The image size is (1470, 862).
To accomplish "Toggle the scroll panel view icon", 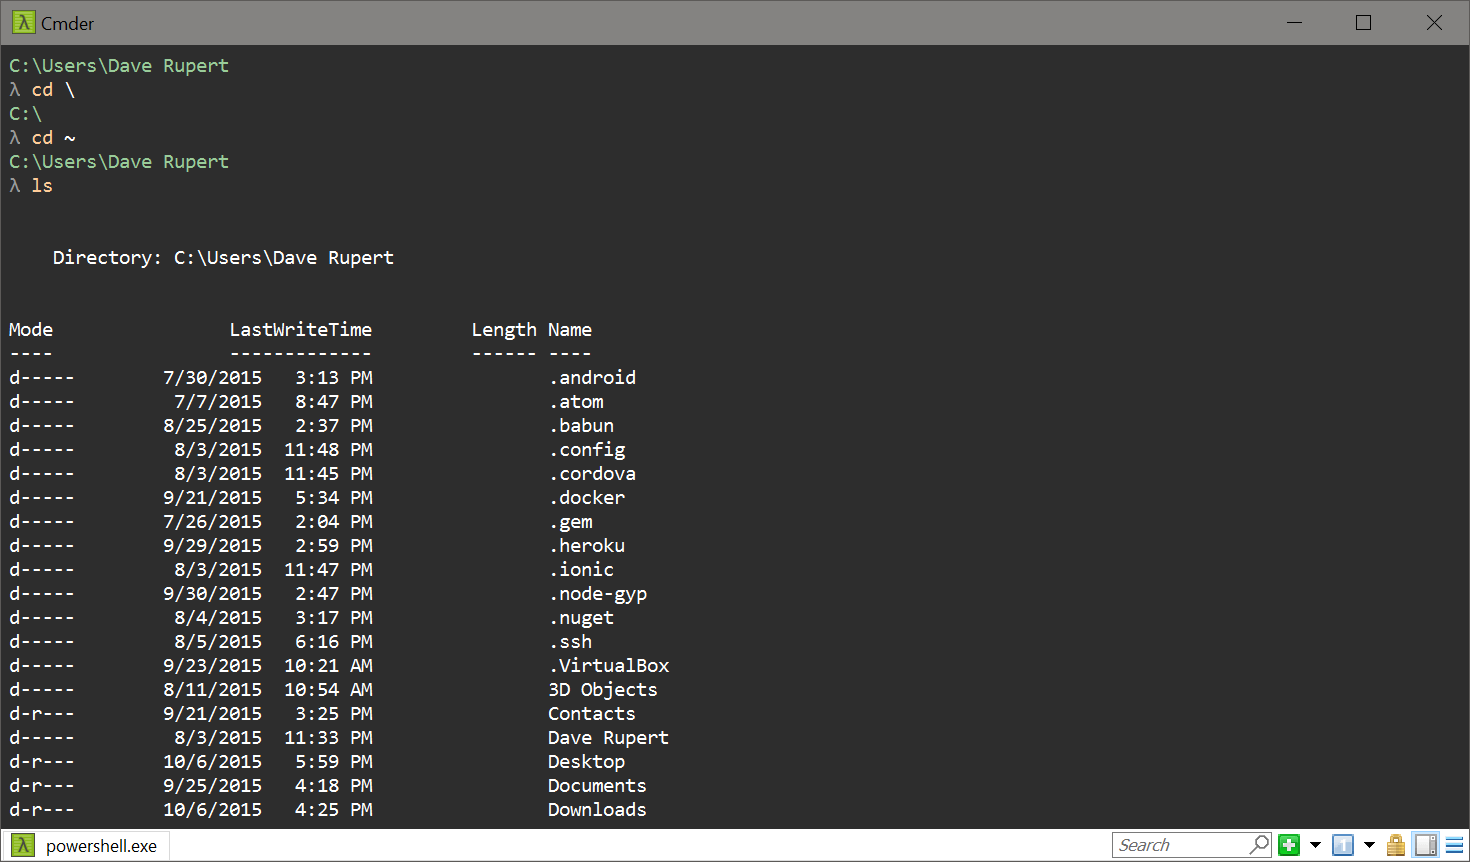I will pyautogui.click(x=1426, y=845).
